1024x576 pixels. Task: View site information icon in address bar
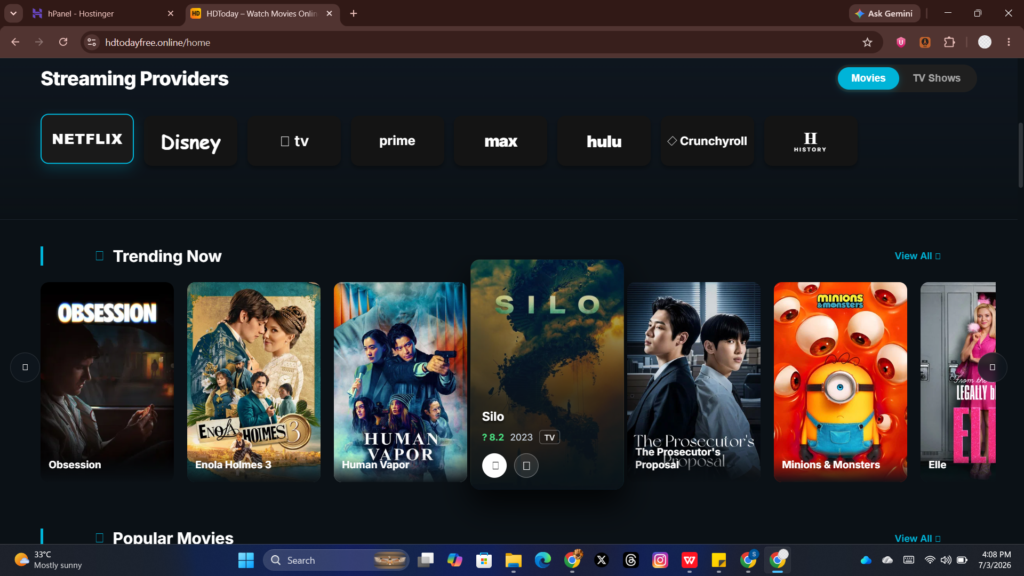[91, 42]
